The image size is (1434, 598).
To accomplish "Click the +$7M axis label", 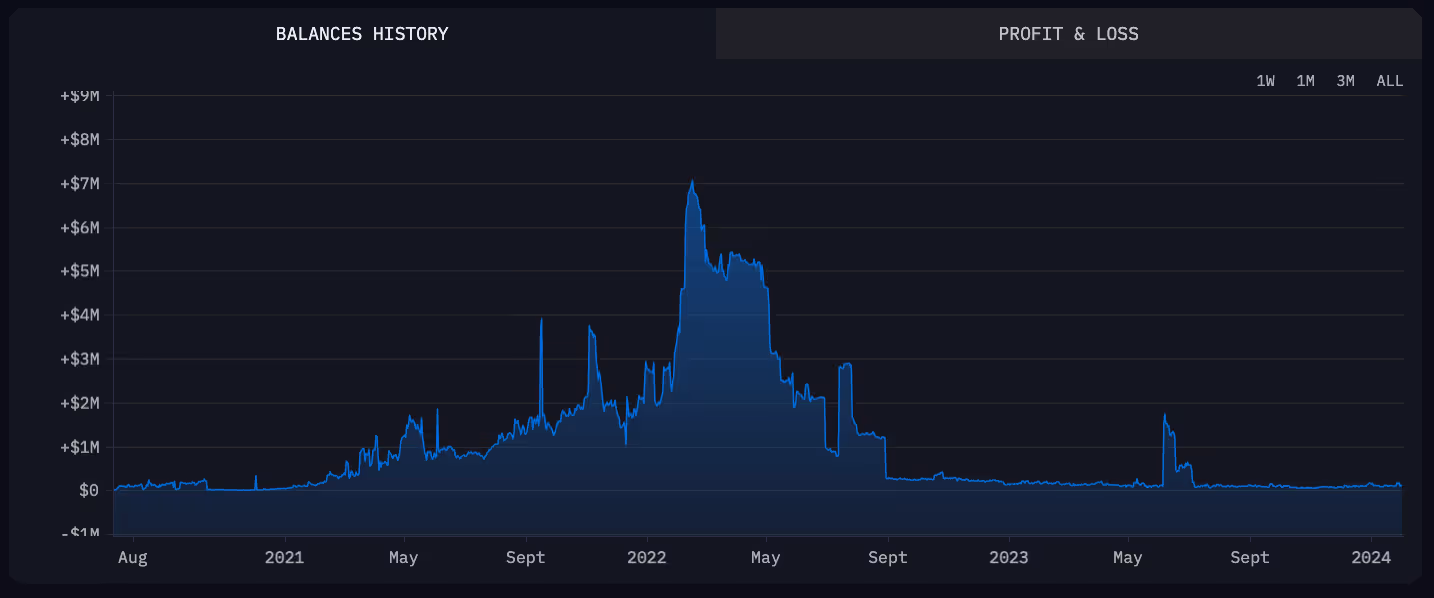I will [x=78, y=183].
